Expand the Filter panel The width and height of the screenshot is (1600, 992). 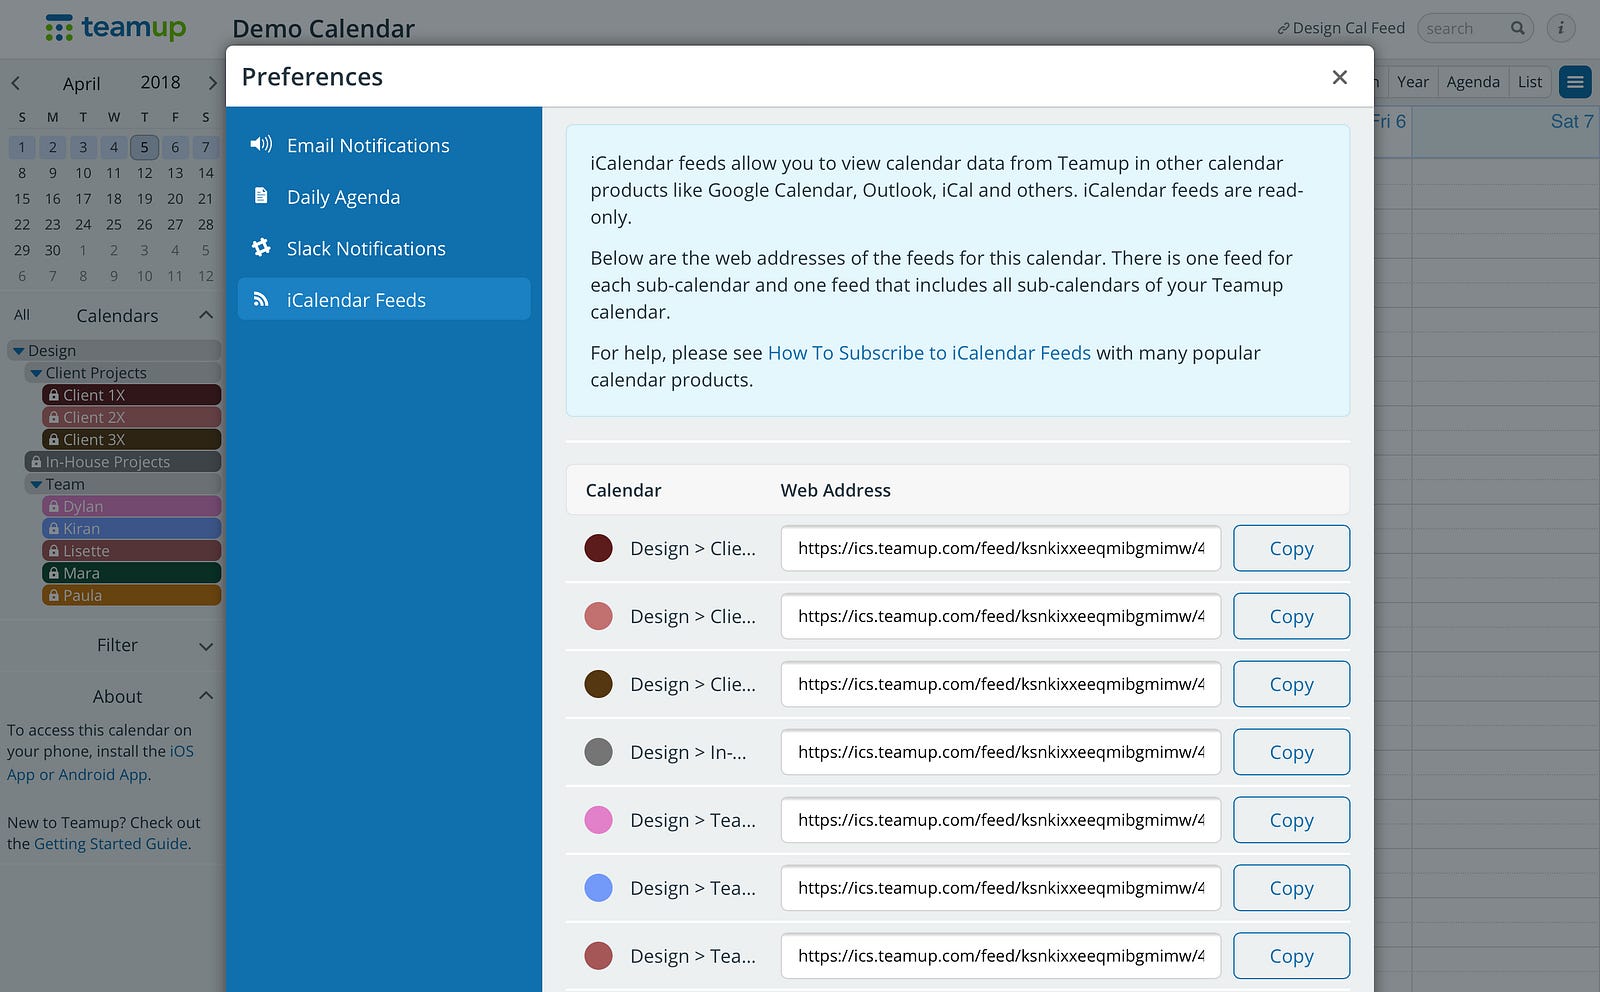pyautogui.click(x=205, y=646)
